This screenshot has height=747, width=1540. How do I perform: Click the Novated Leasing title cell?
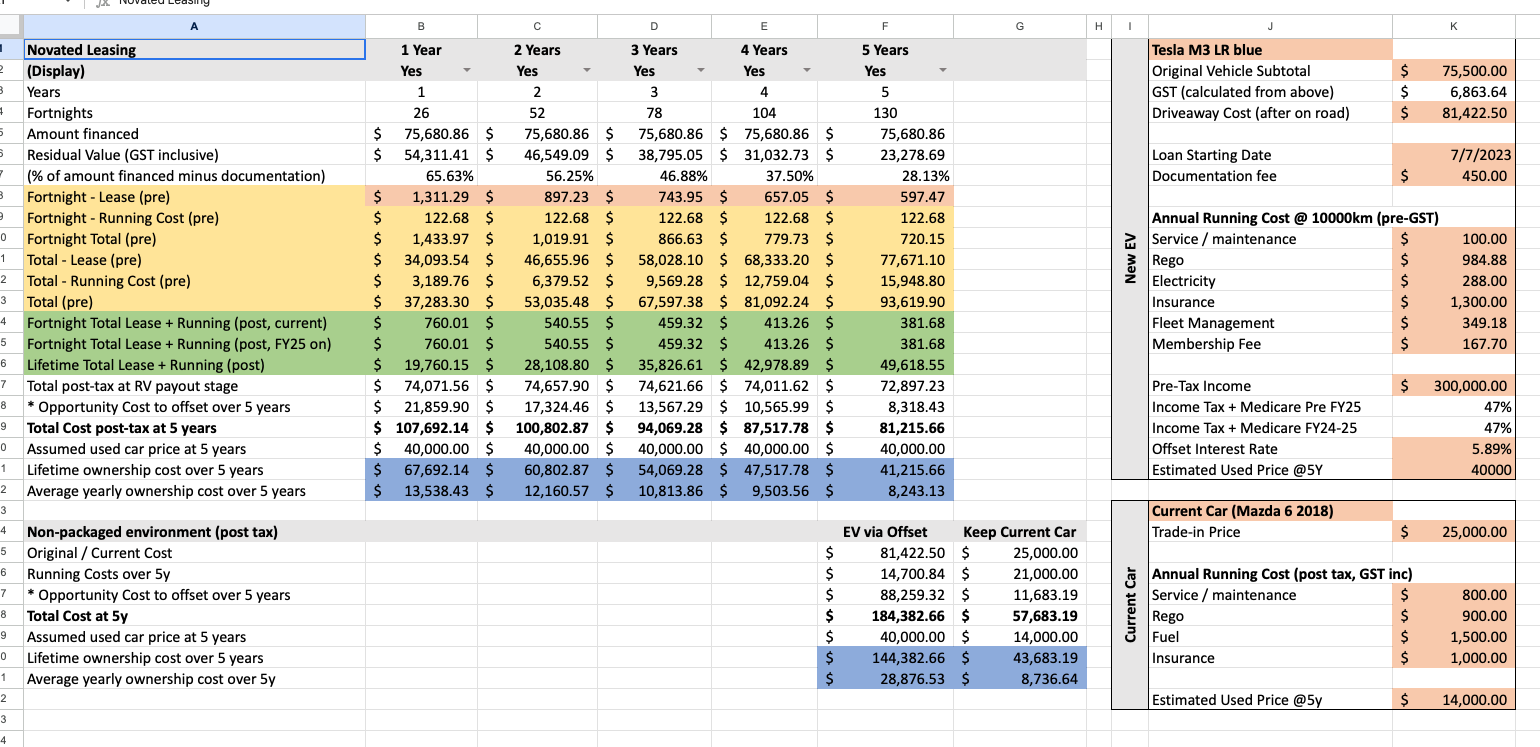click(x=194, y=50)
